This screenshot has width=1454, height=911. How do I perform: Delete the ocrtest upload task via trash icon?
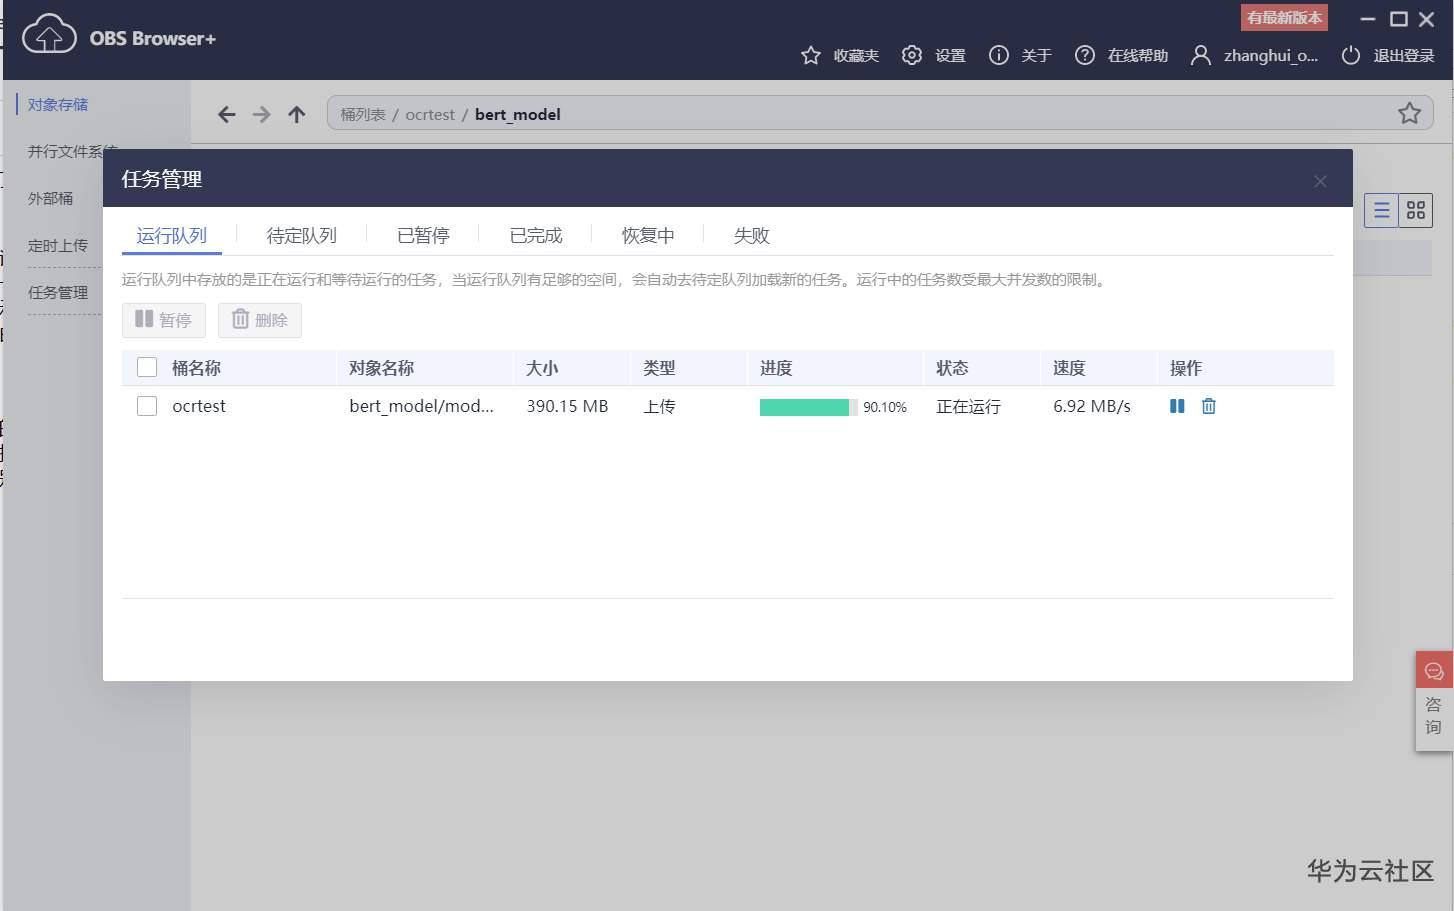pos(1209,406)
